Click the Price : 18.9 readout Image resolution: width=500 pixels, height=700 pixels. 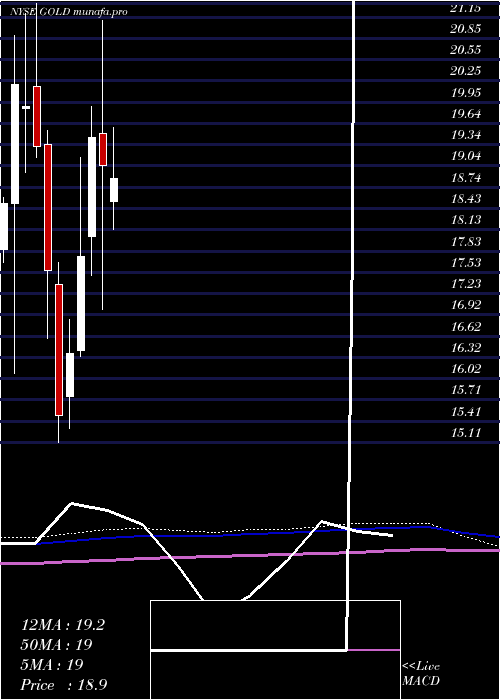tap(64, 685)
